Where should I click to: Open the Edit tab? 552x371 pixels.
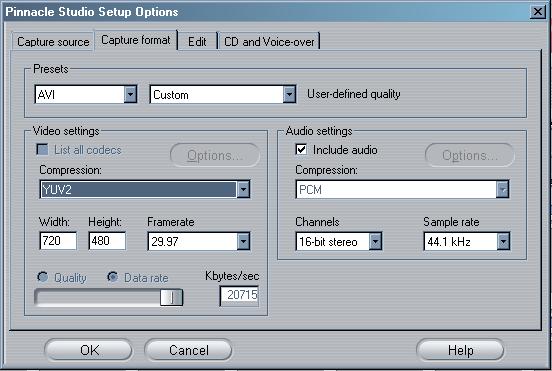pyautogui.click(x=197, y=42)
